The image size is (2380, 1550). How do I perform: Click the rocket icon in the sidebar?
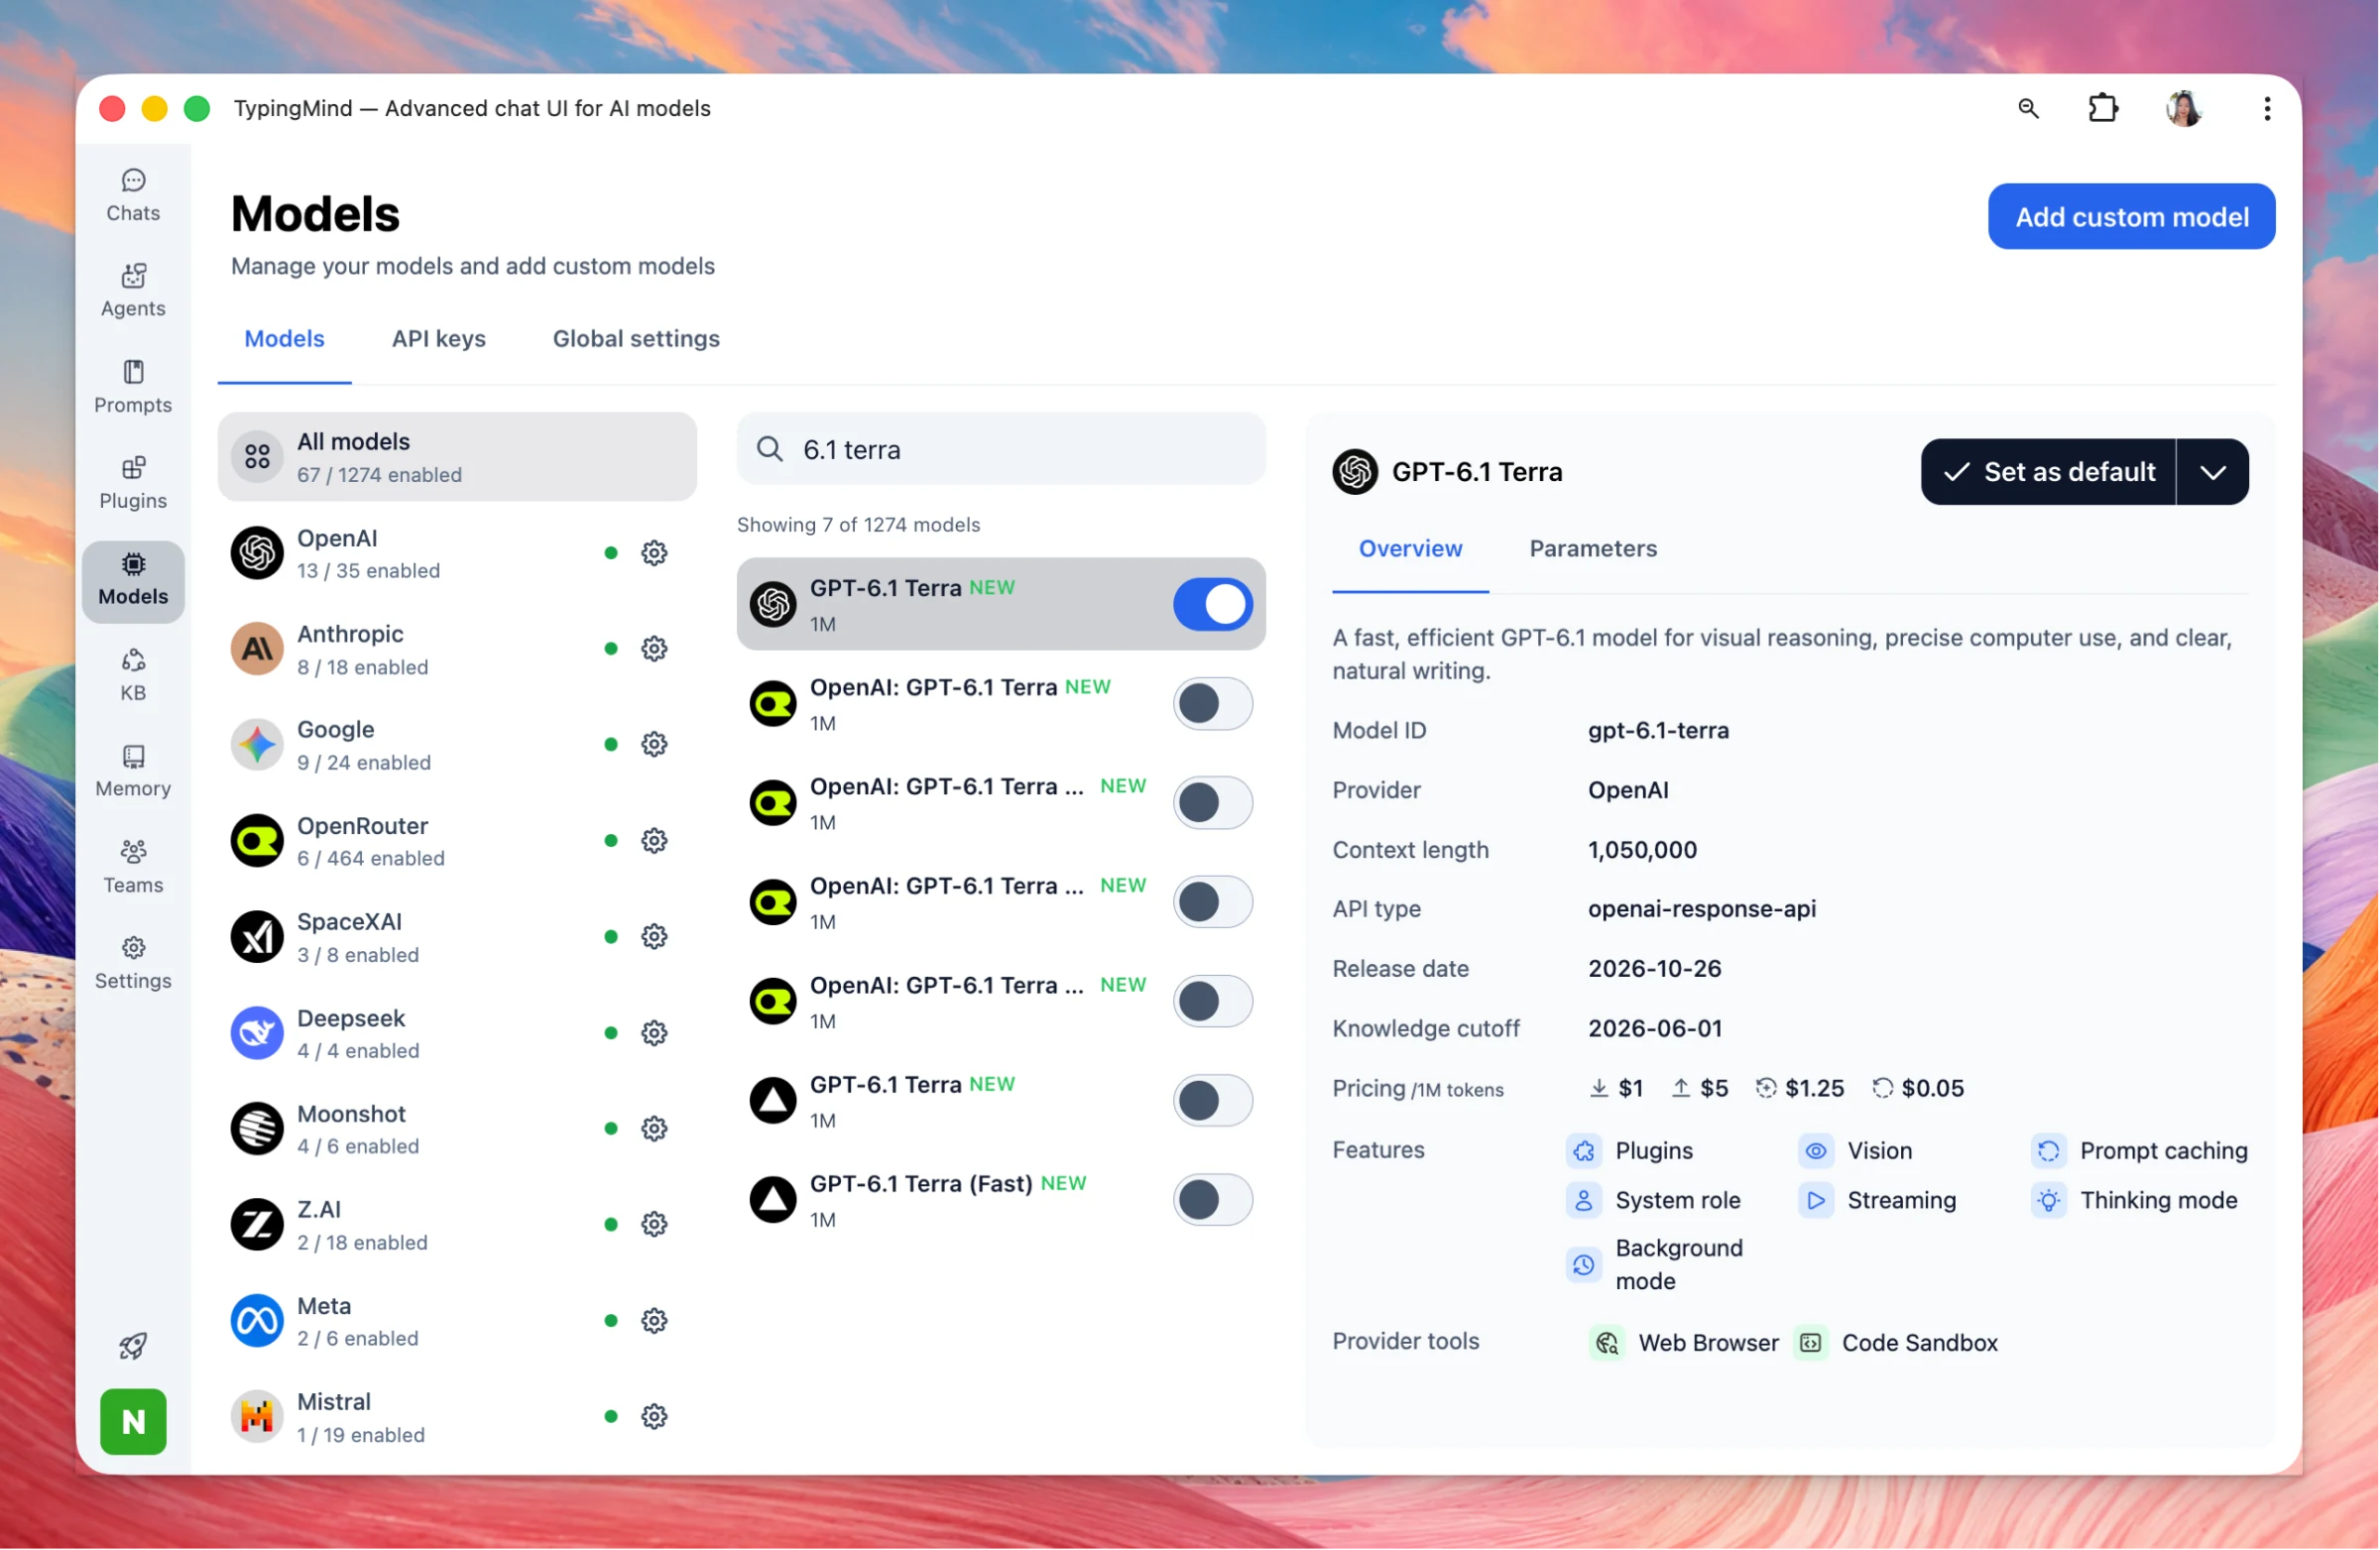(x=133, y=1346)
